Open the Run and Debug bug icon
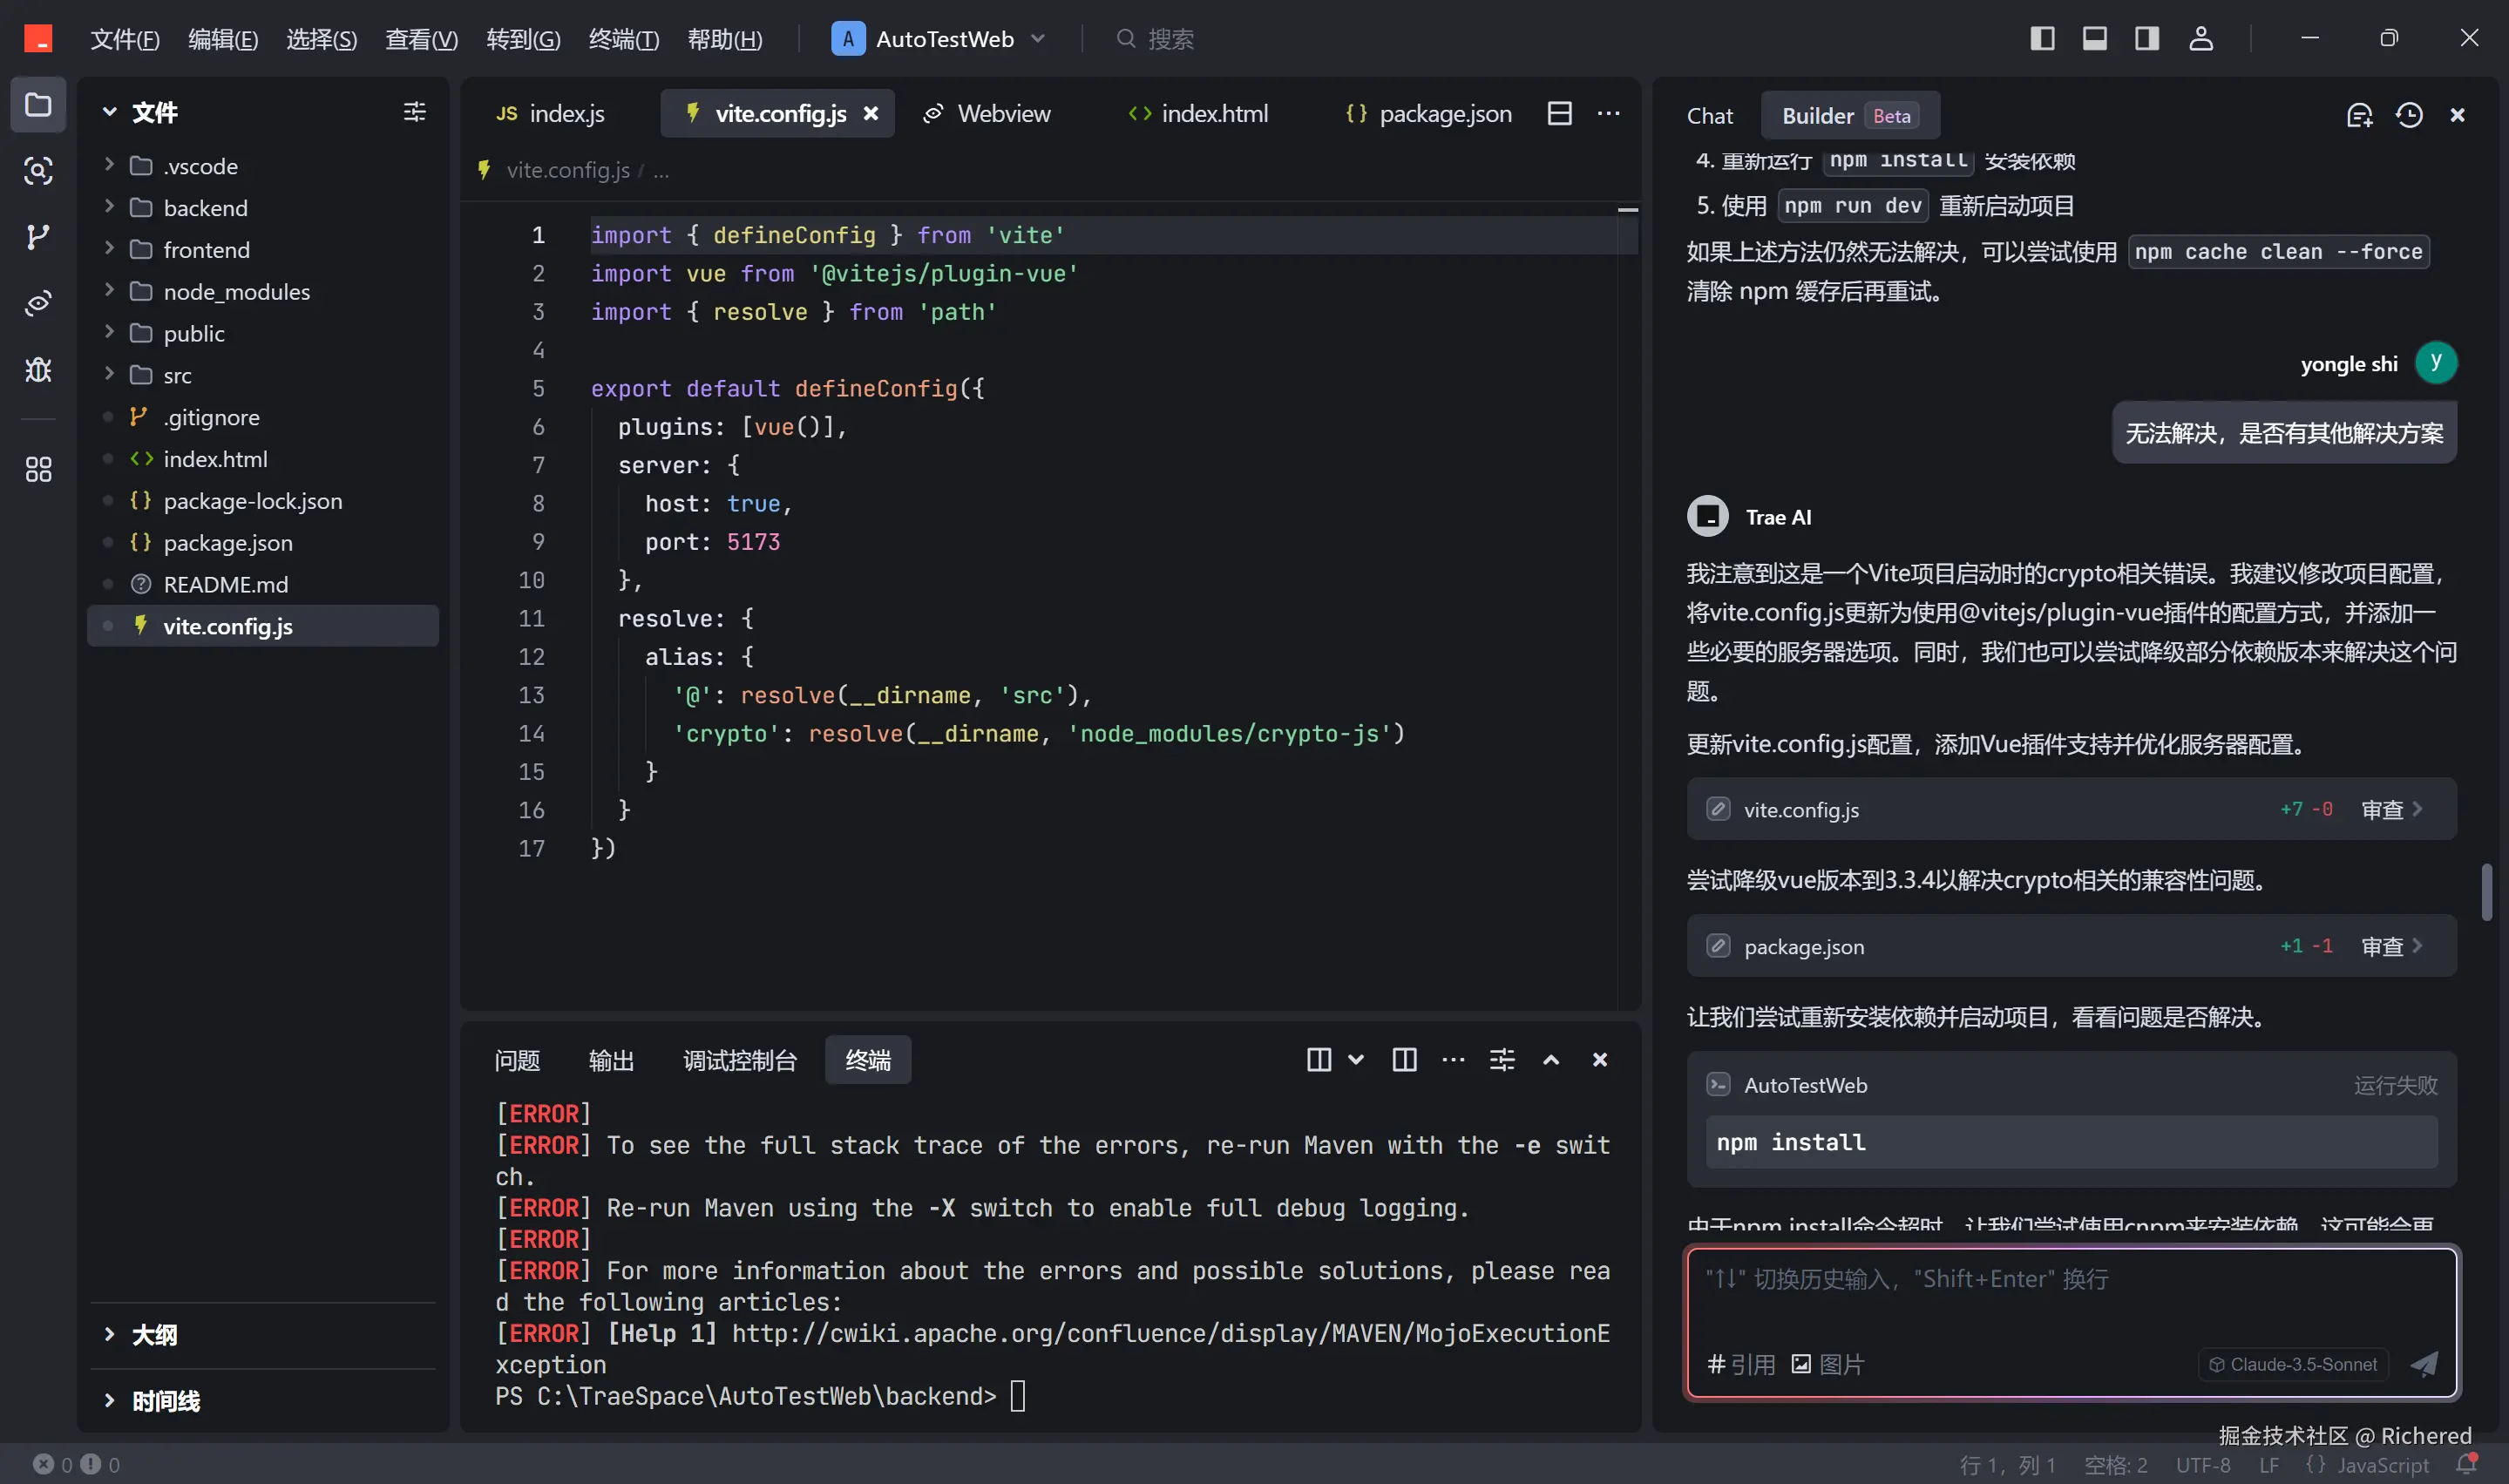This screenshot has height=1484, width=2509. [x=38, y=370]
